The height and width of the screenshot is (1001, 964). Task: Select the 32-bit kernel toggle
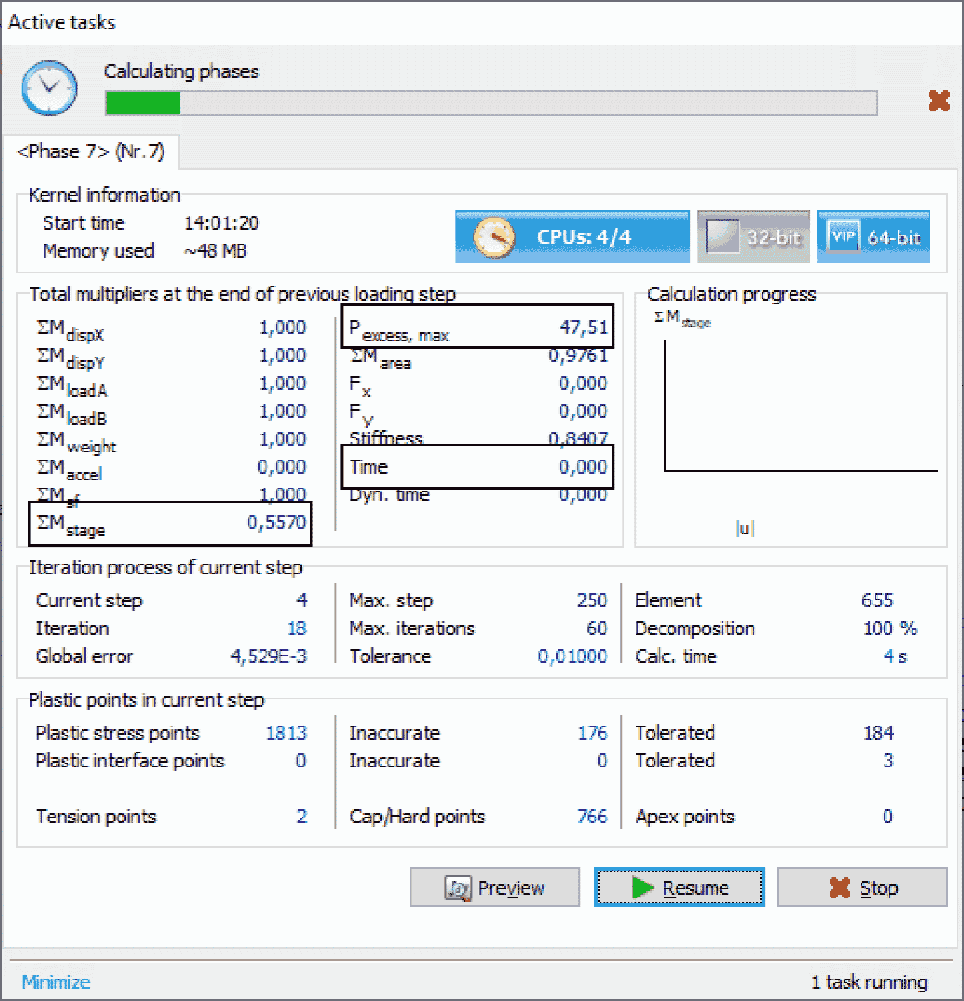753,237
